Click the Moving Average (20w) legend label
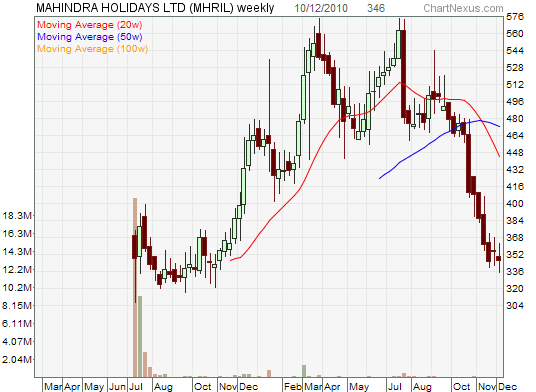This screenshot has width=536, height=392. pos(90,25)
